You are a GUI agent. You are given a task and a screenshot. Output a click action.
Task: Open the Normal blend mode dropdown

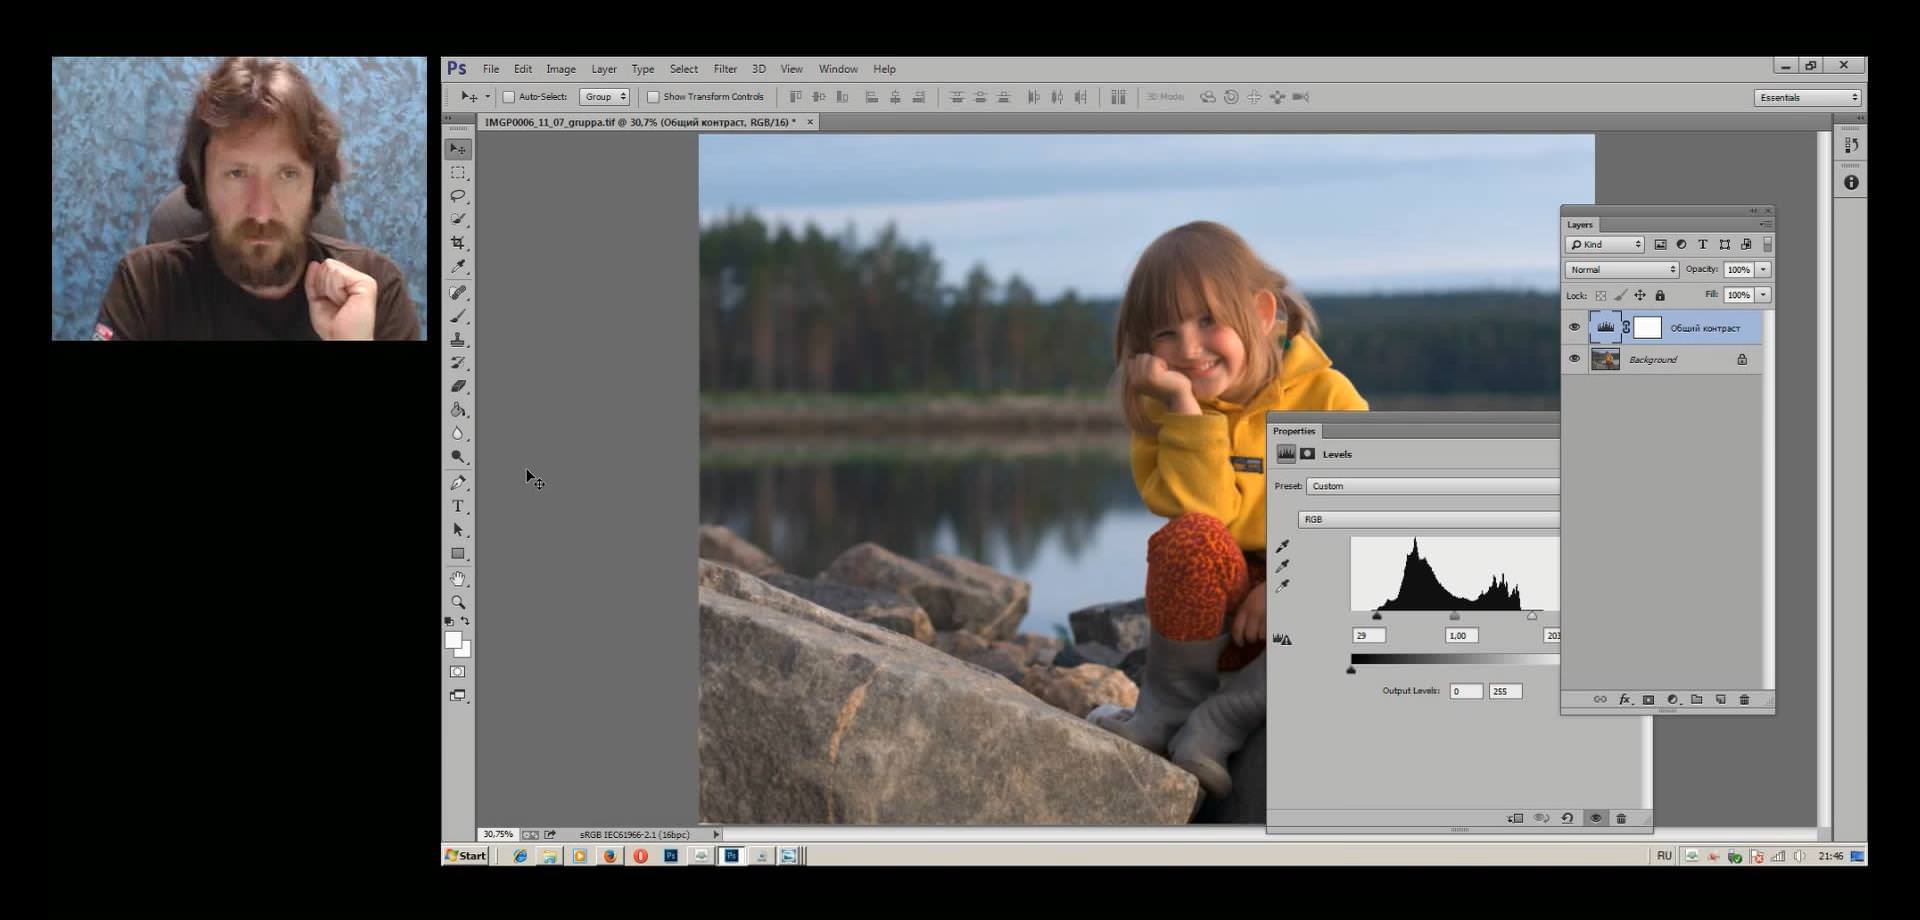(x=1621, y=270)
